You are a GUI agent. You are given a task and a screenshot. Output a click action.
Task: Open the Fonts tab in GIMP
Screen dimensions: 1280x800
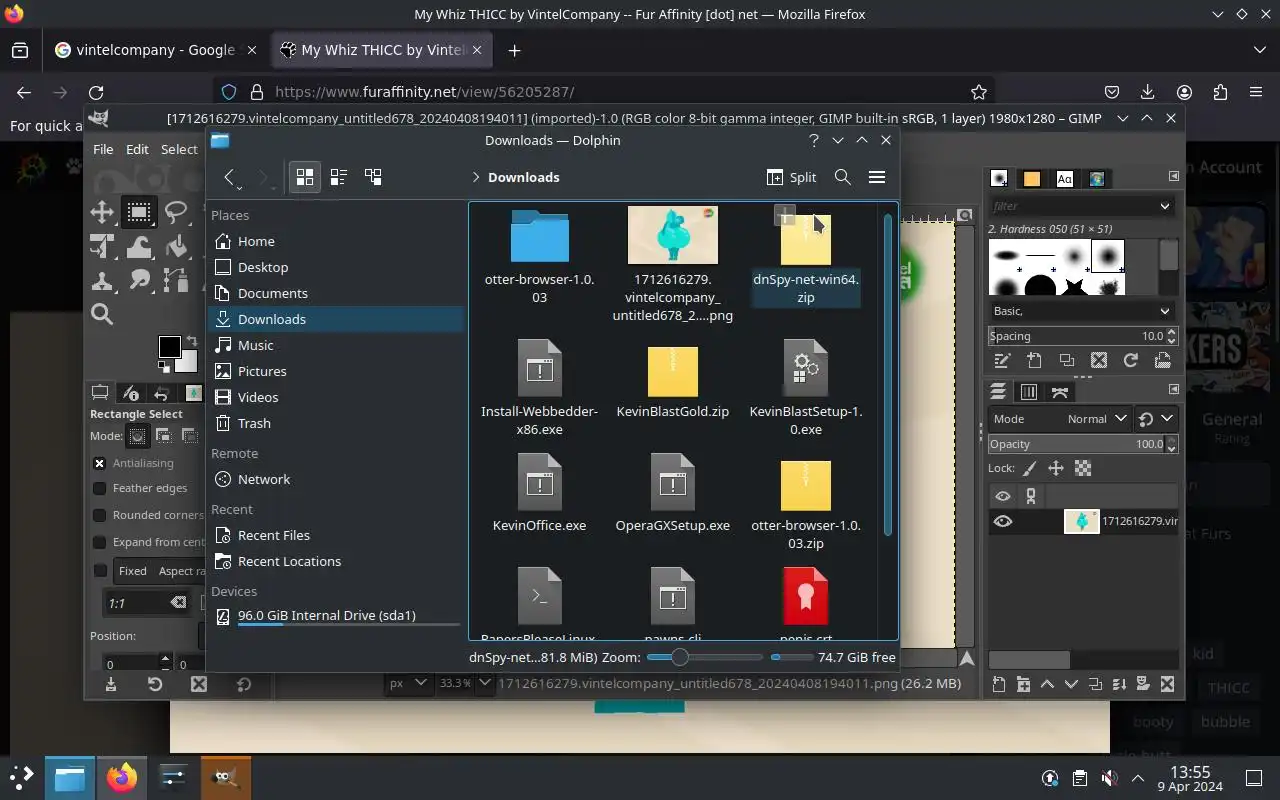(1064, 178)
